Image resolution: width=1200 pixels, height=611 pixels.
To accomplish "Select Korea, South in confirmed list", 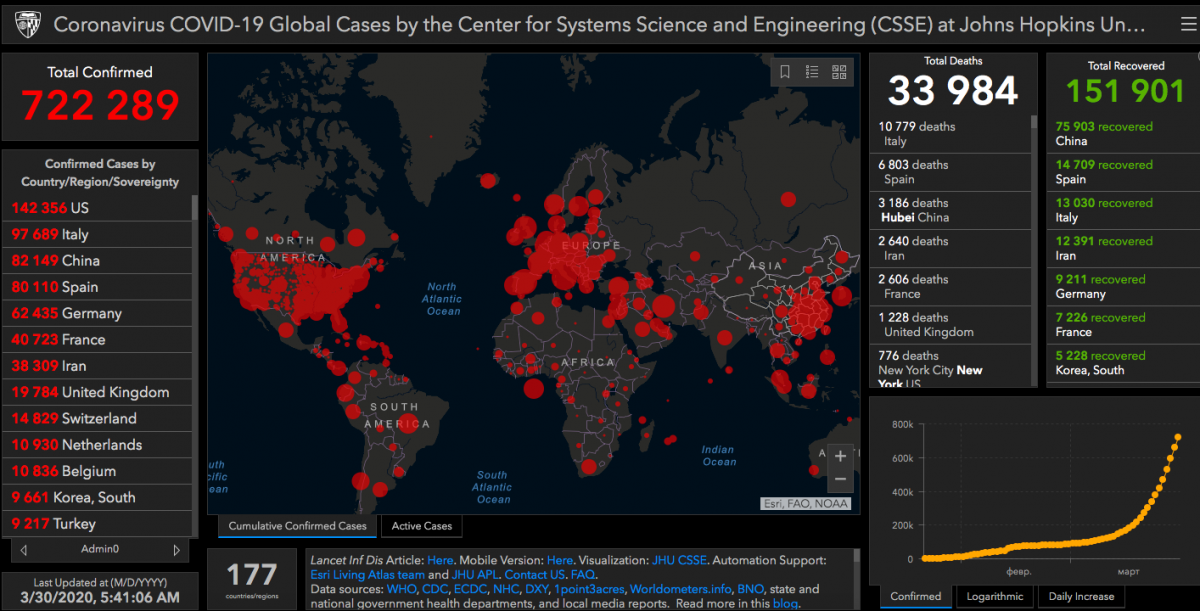I will (x=97, y=497).
